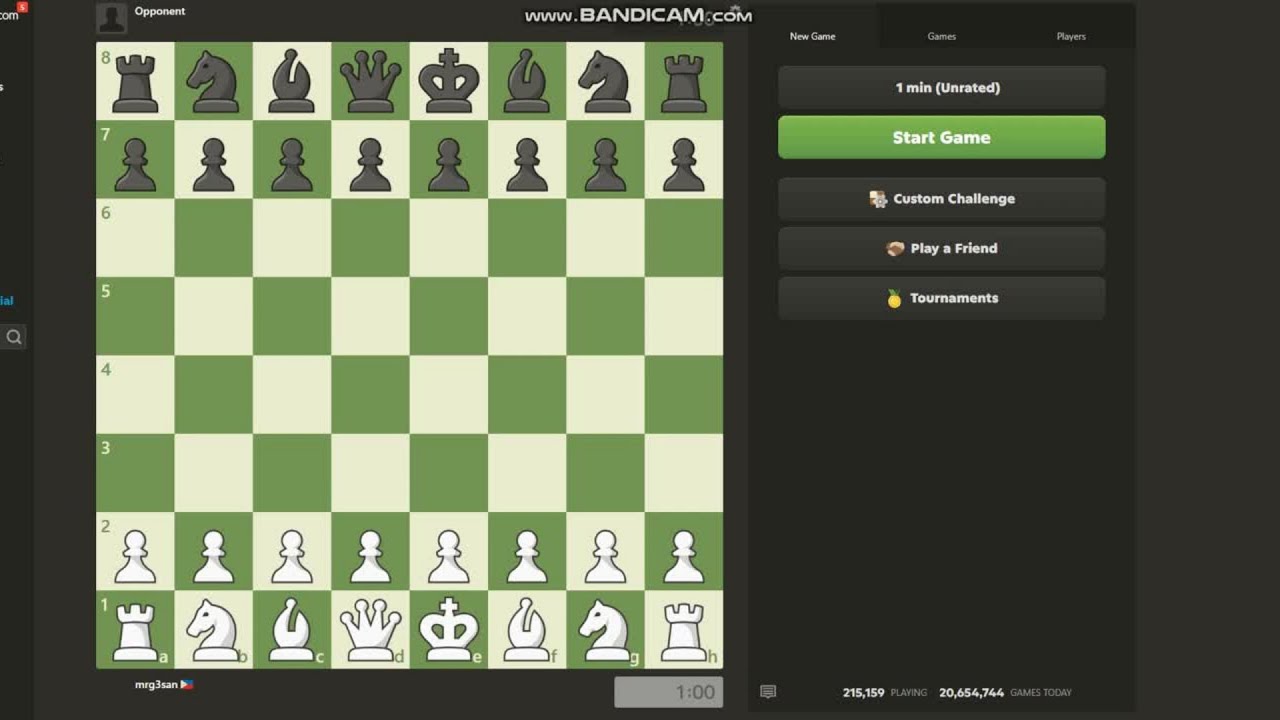Select the white bishop on c1
The image size is (1280, 720).
292,630
